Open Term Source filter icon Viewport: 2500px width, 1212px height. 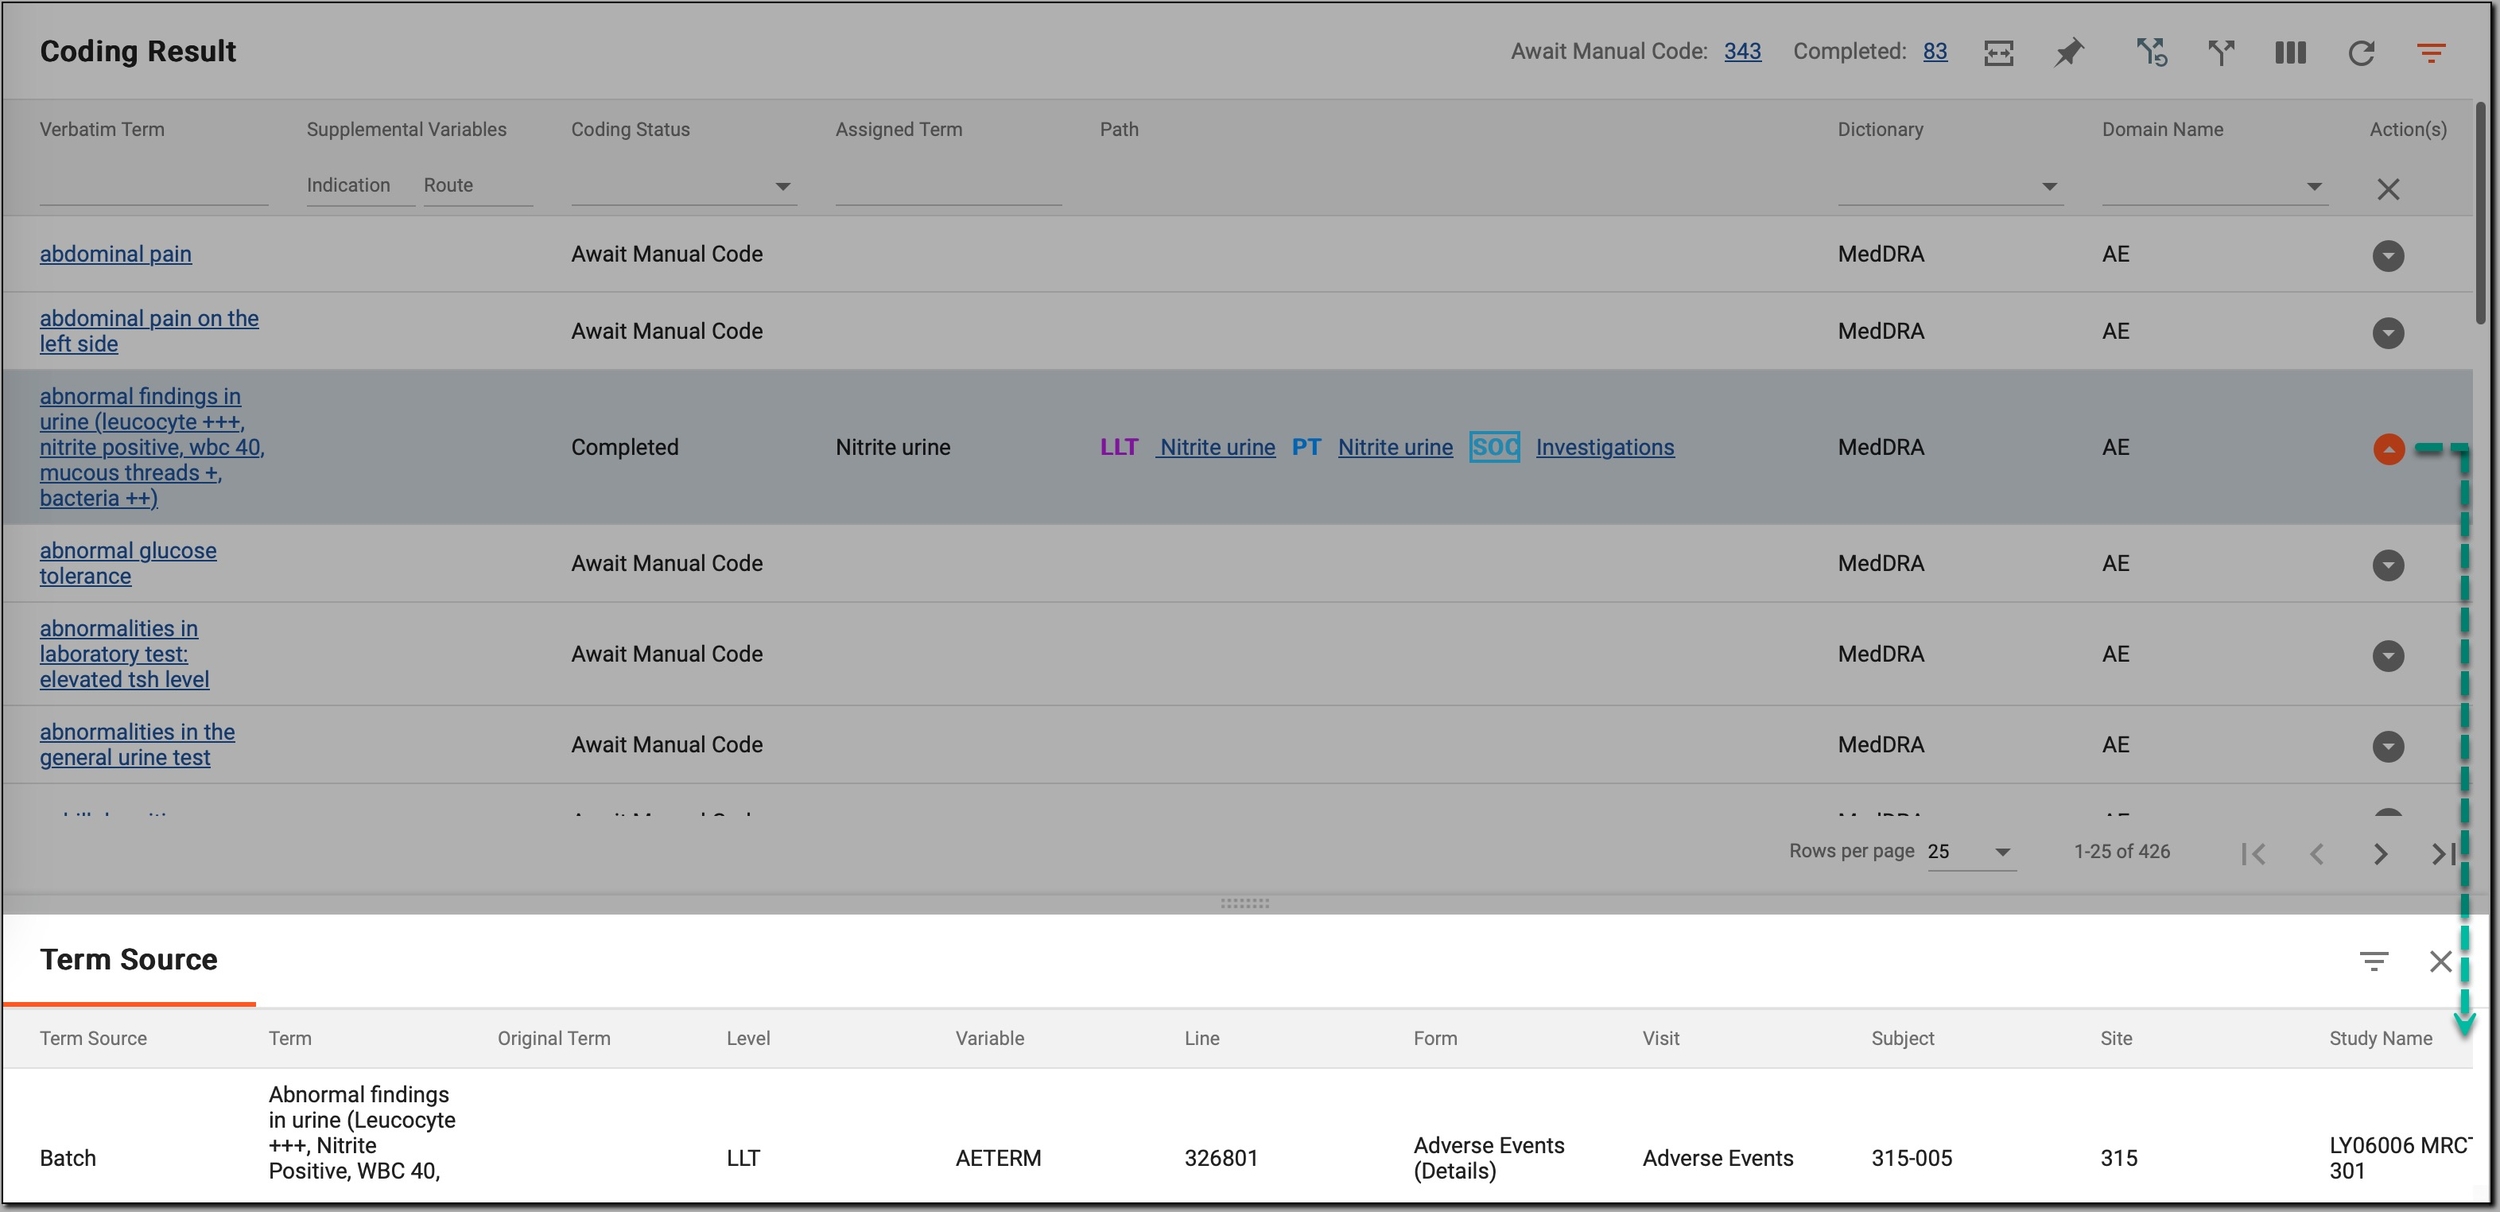coord(2374,962)
